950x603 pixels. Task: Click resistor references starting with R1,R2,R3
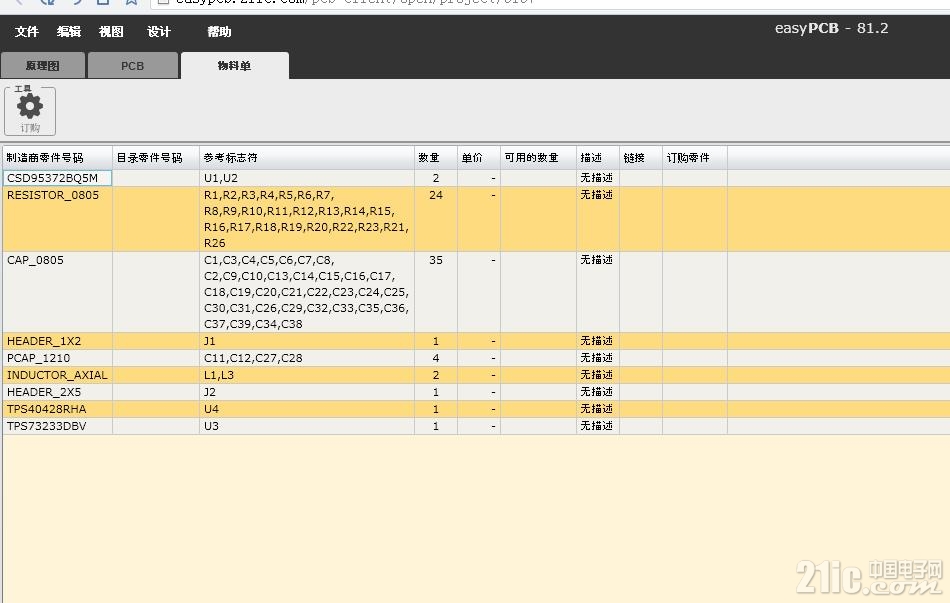pos(307,219)
